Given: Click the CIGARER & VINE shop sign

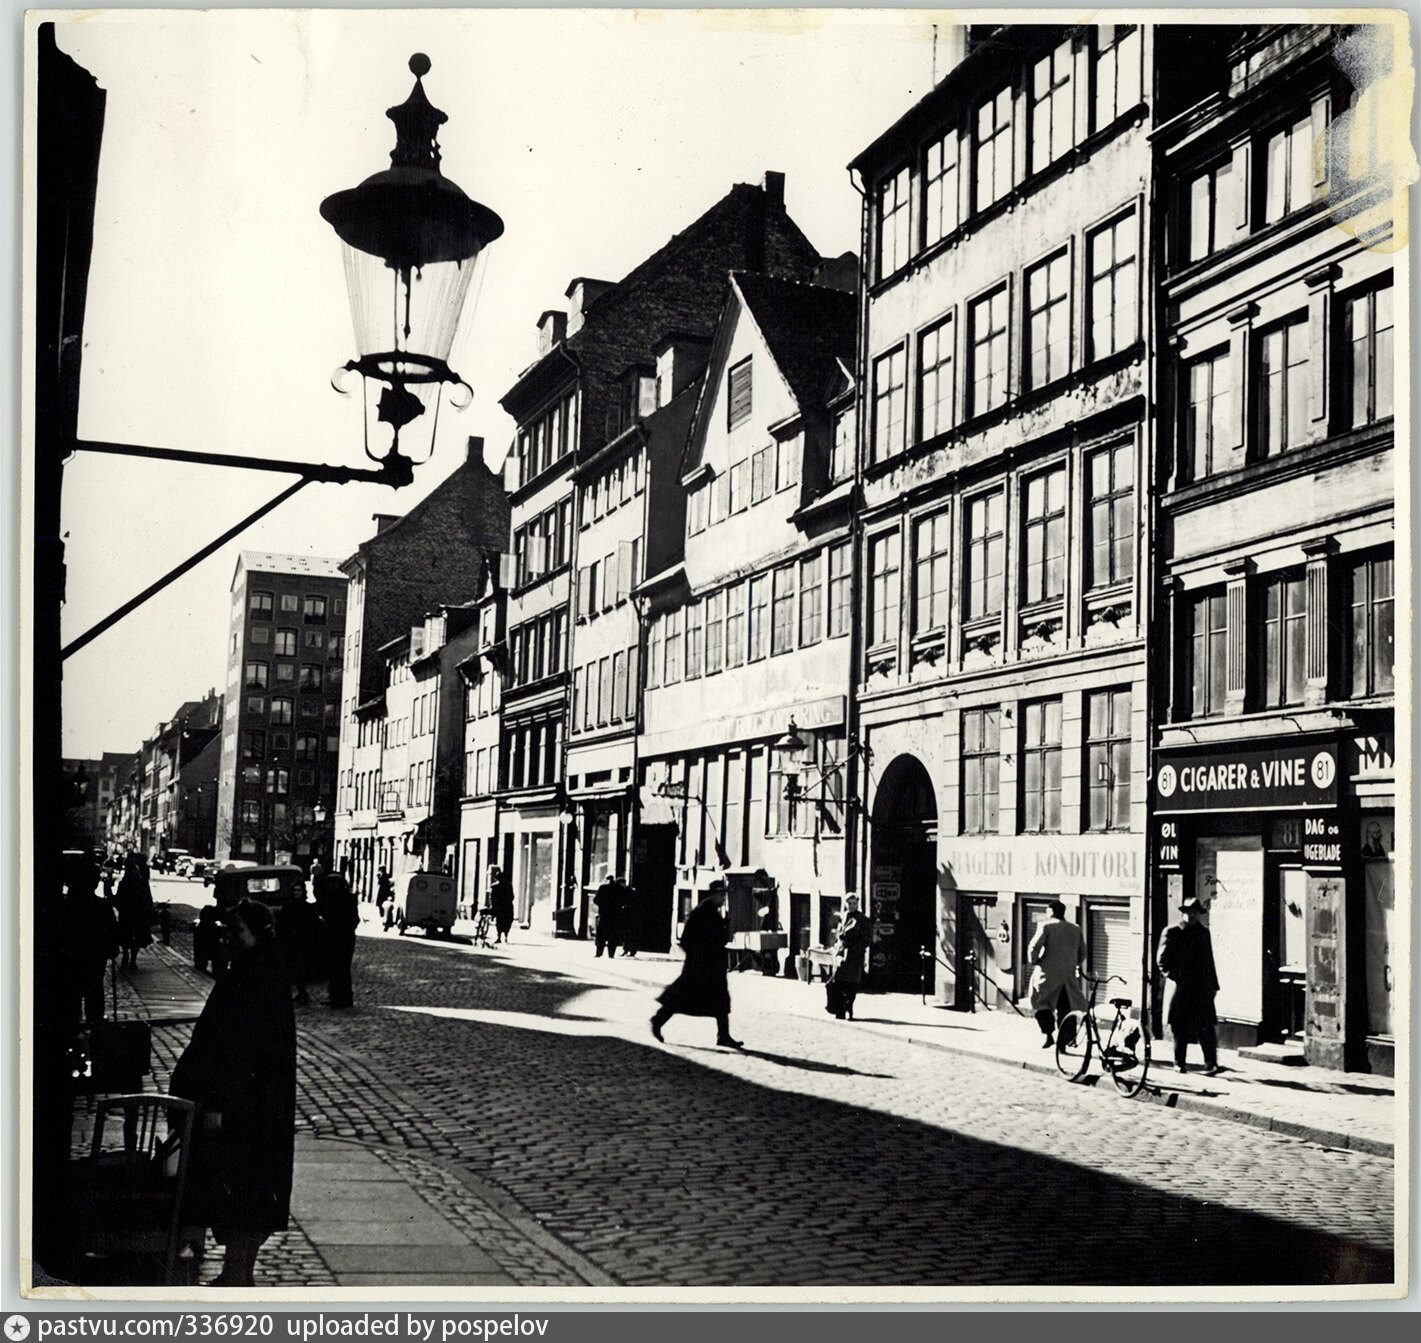Looking at the screenshot, I should [1246, 779].
